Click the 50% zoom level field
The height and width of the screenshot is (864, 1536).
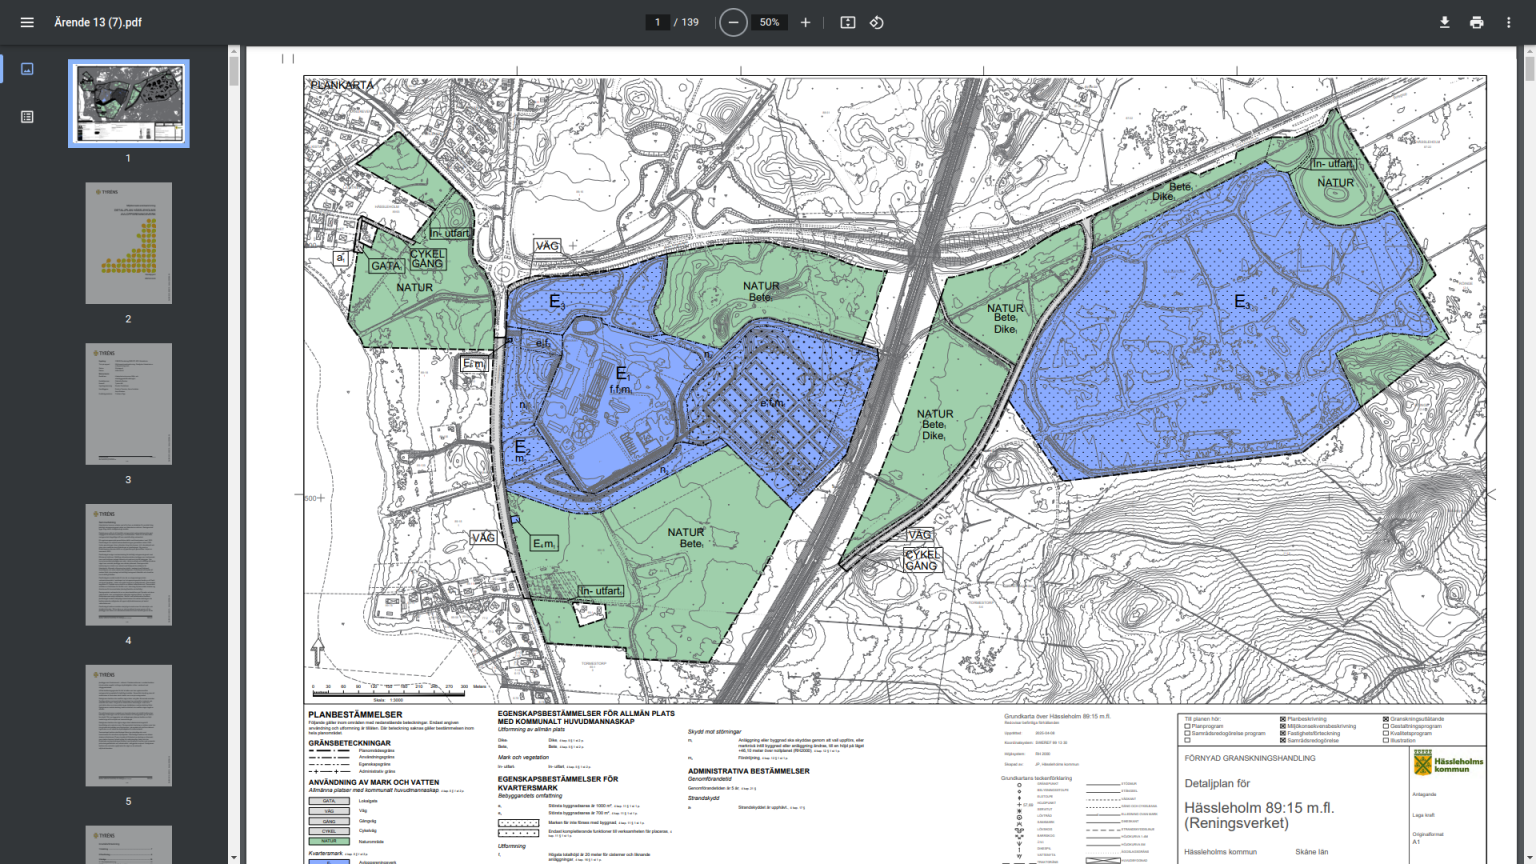769,22
